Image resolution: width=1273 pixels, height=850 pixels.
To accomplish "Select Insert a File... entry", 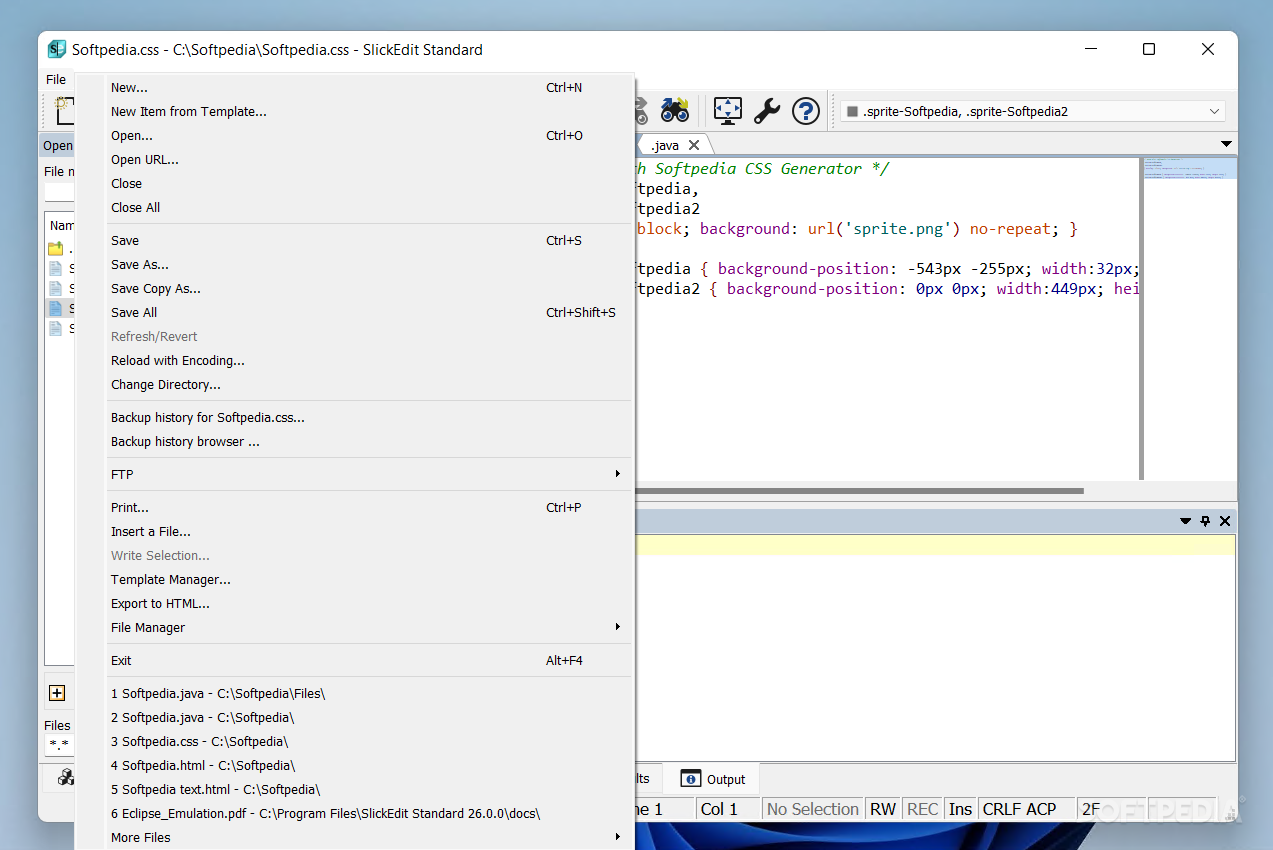I will [369, 531].
